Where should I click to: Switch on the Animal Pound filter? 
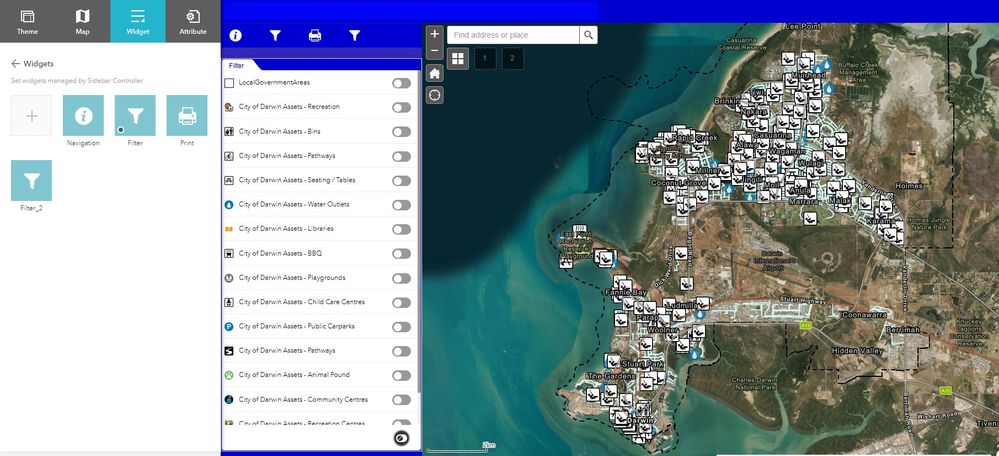[x=401, y=376]
